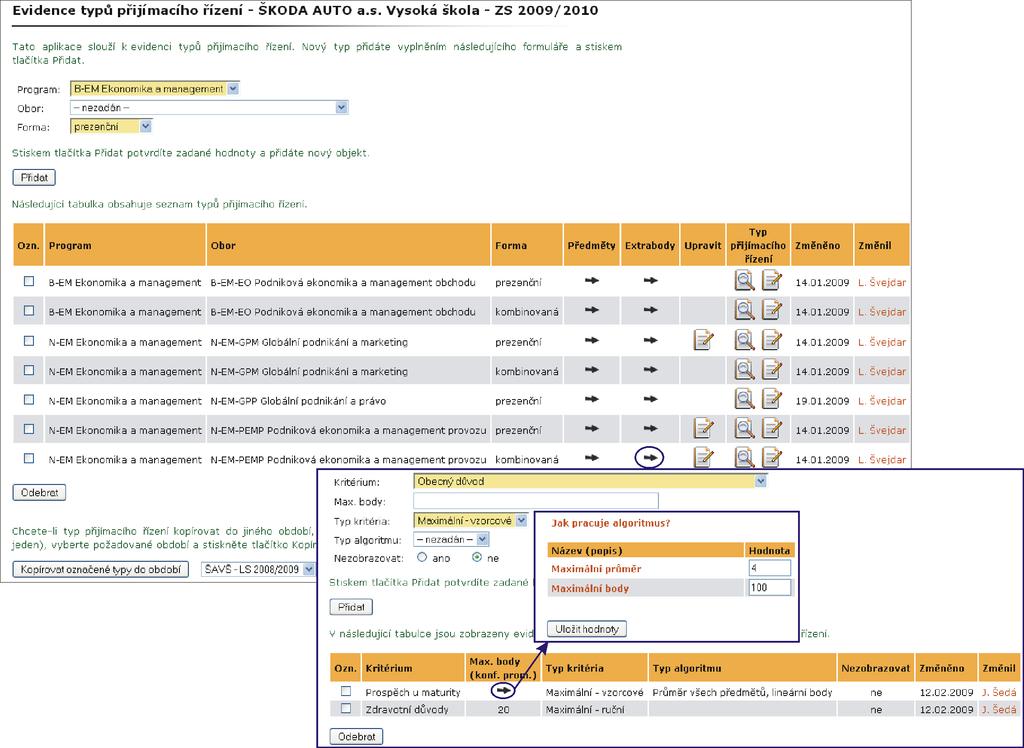Screen dimensions: 1024x748
Task: Open the Kritérium dropdown
Action: point(590,481)
